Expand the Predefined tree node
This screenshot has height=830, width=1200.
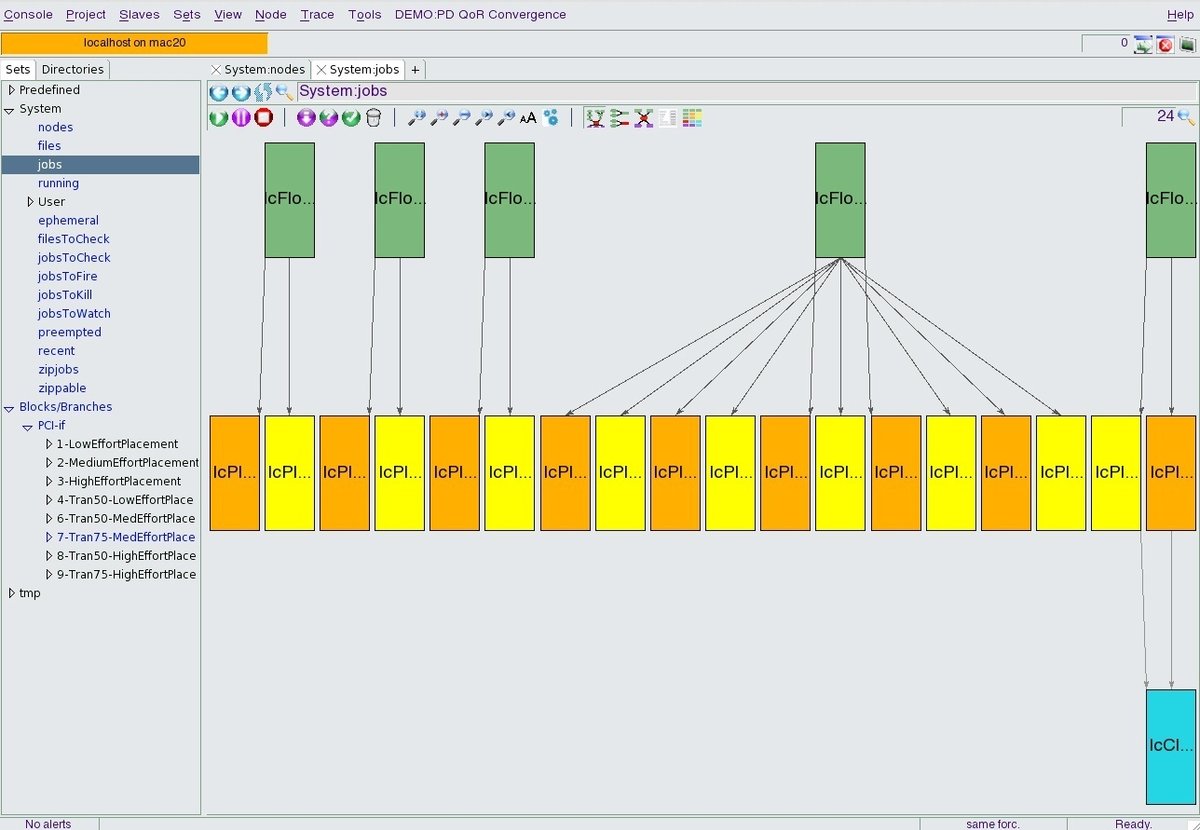(x=11, y=90)
